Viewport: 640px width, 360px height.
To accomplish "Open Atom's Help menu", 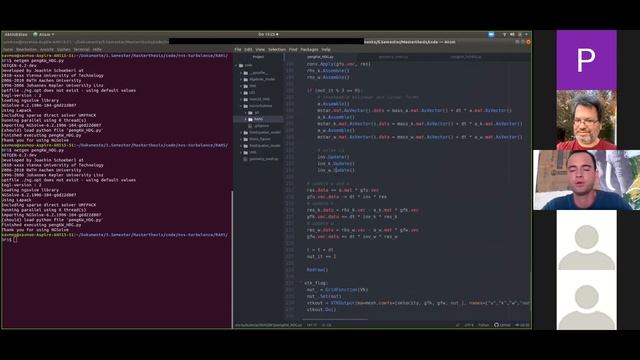I will point(326,49).
